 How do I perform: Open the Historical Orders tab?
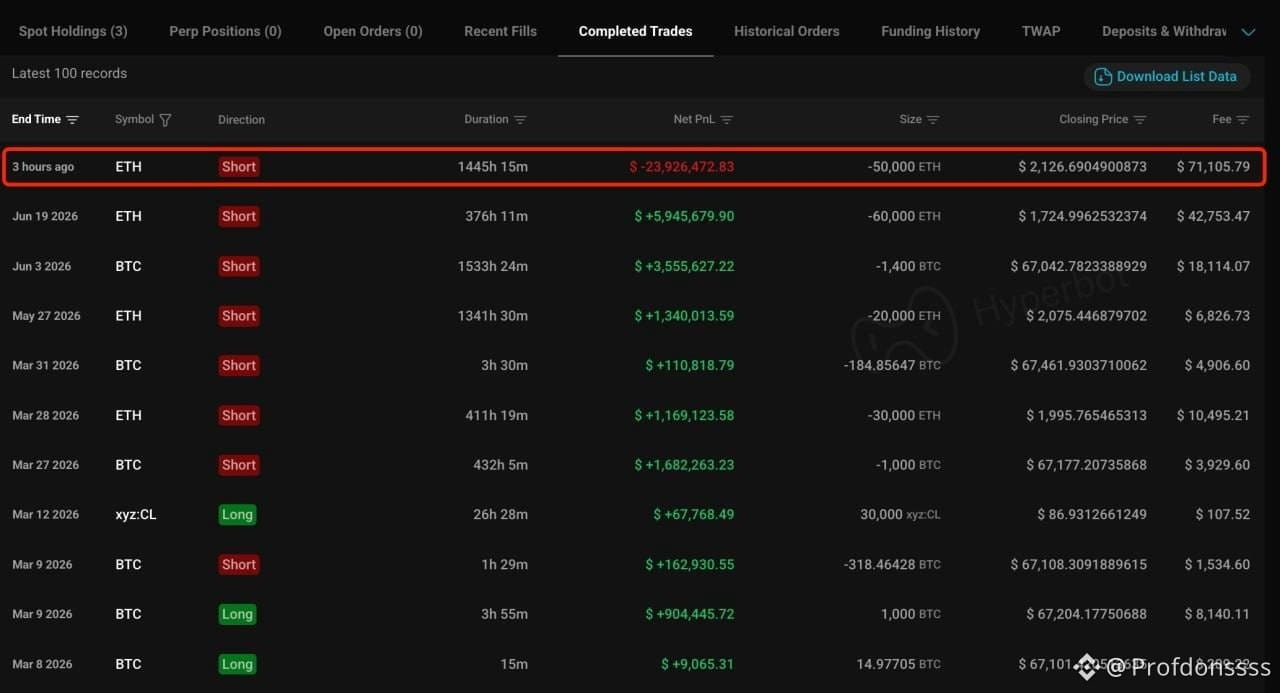coord(786,31)
